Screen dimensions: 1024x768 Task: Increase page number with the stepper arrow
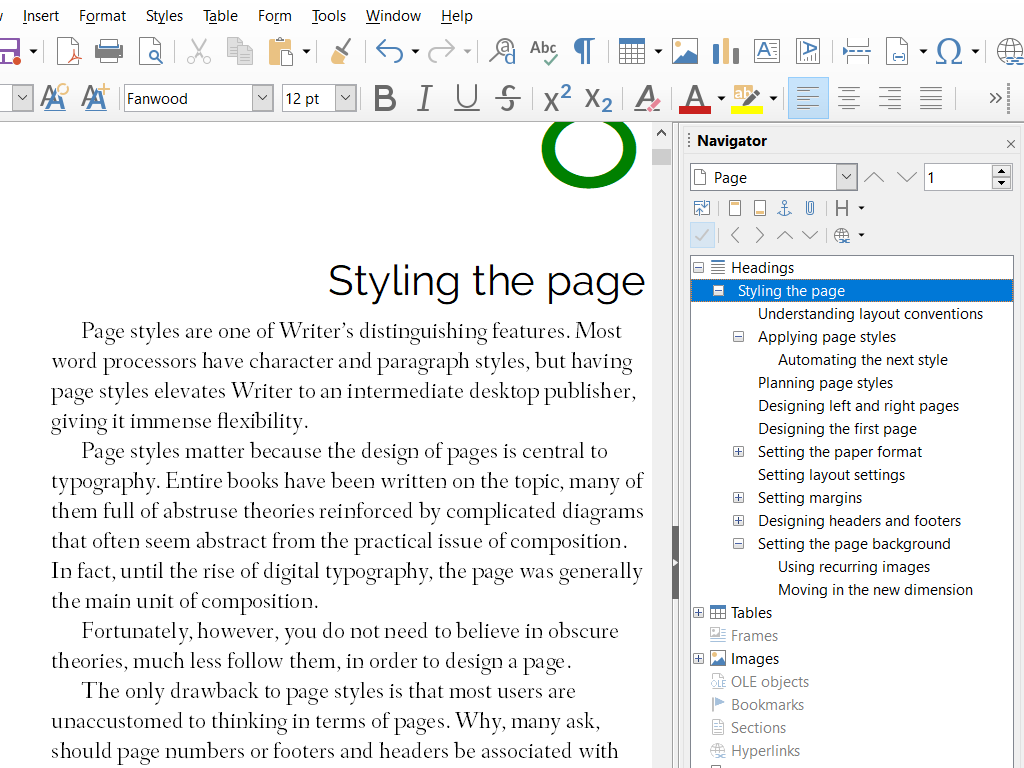click(1002, 171)
